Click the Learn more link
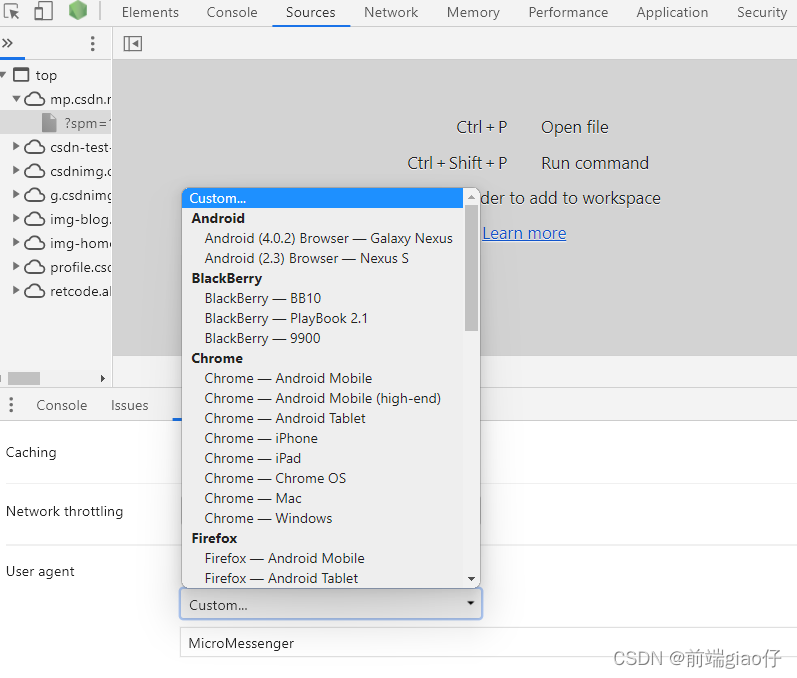The height and width of the screenshot is (678, 797). click(x=524, y=233)
